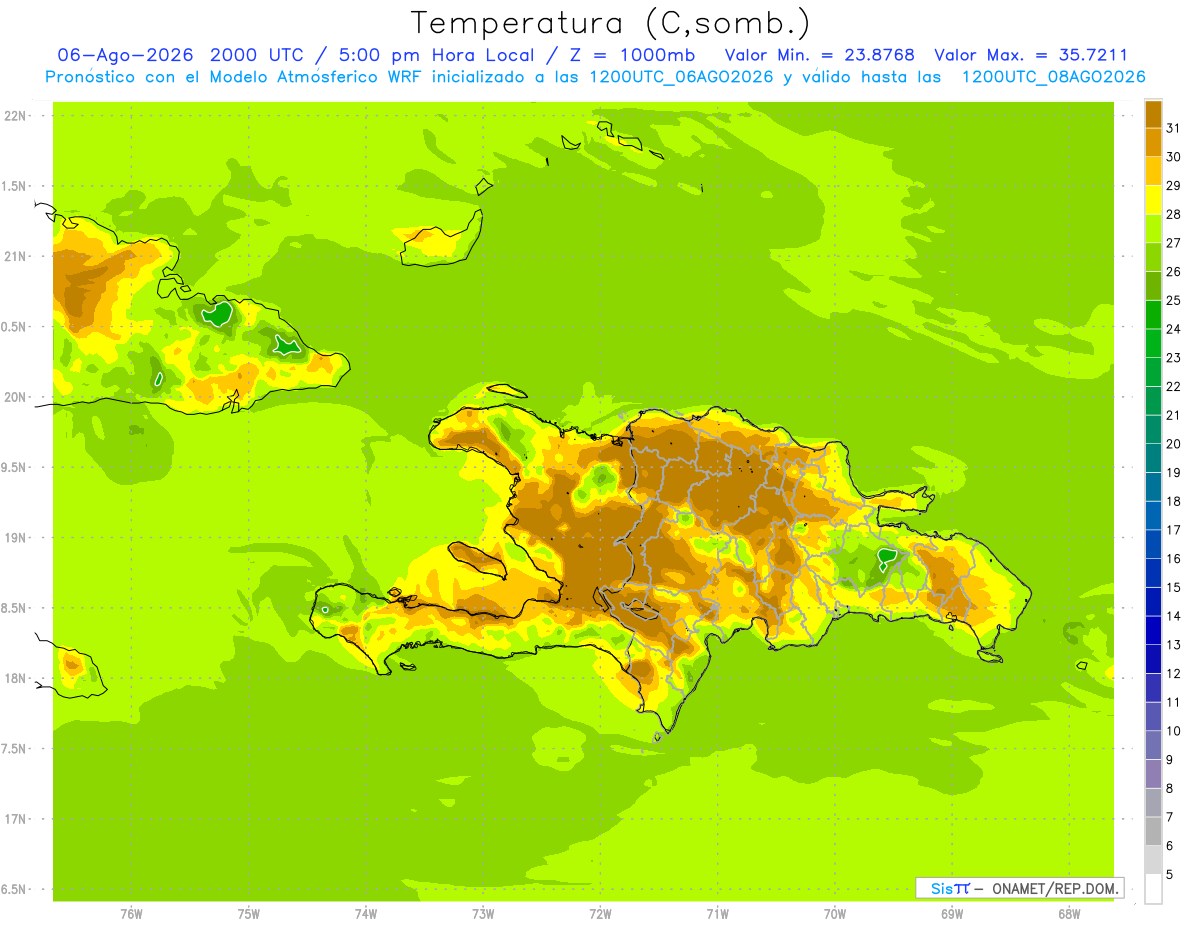The width and height of the screenshot is (1200, 927).
Task: Click the "75W" longitude label
Action: point(248,914)
